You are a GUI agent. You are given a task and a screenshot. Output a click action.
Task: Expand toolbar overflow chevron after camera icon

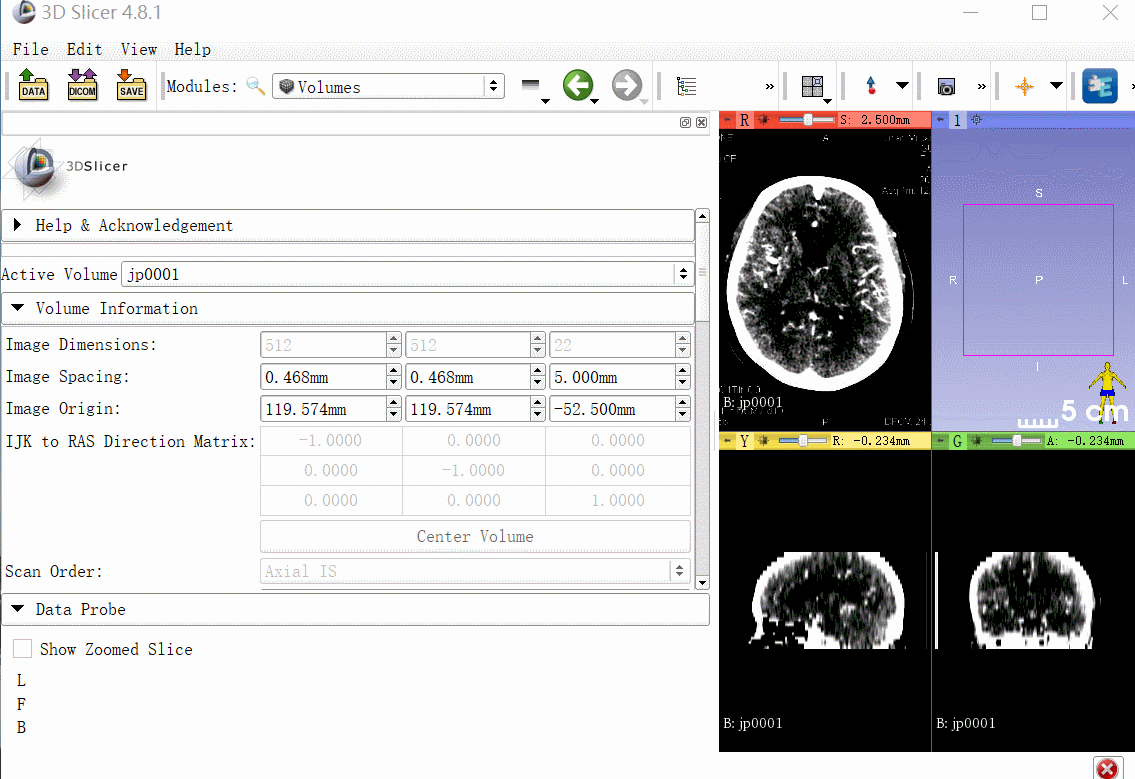(x=982, y=87)
